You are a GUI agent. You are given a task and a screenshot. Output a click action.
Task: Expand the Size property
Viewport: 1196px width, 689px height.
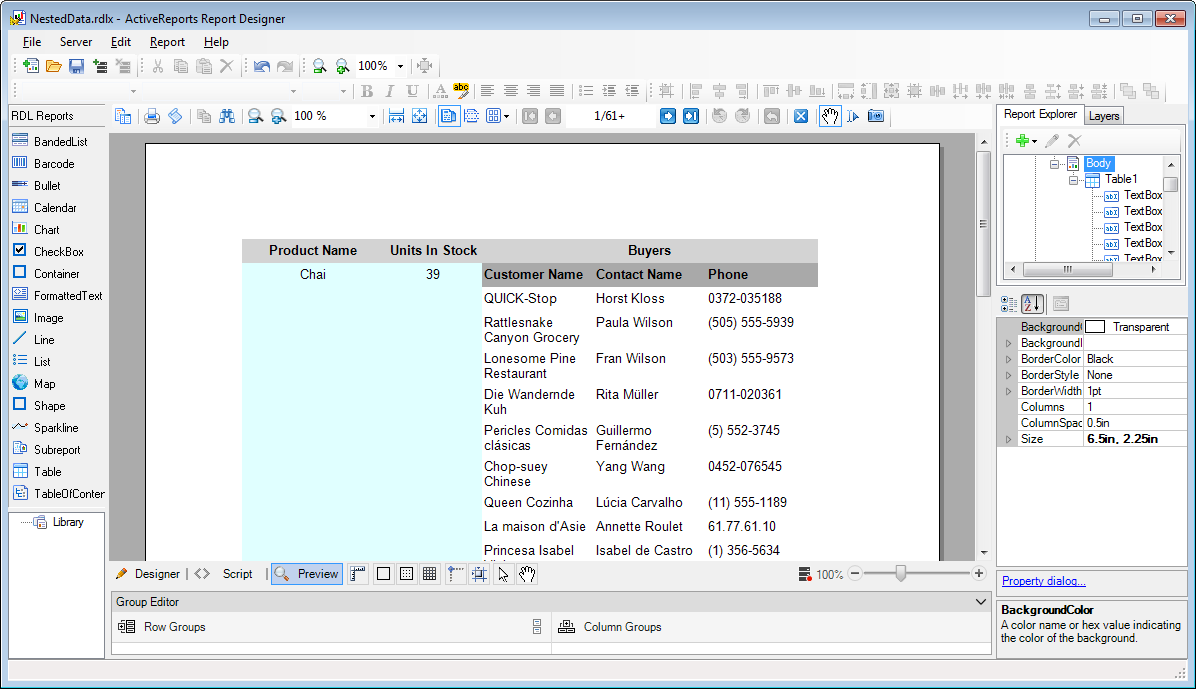coord(1008,439)
